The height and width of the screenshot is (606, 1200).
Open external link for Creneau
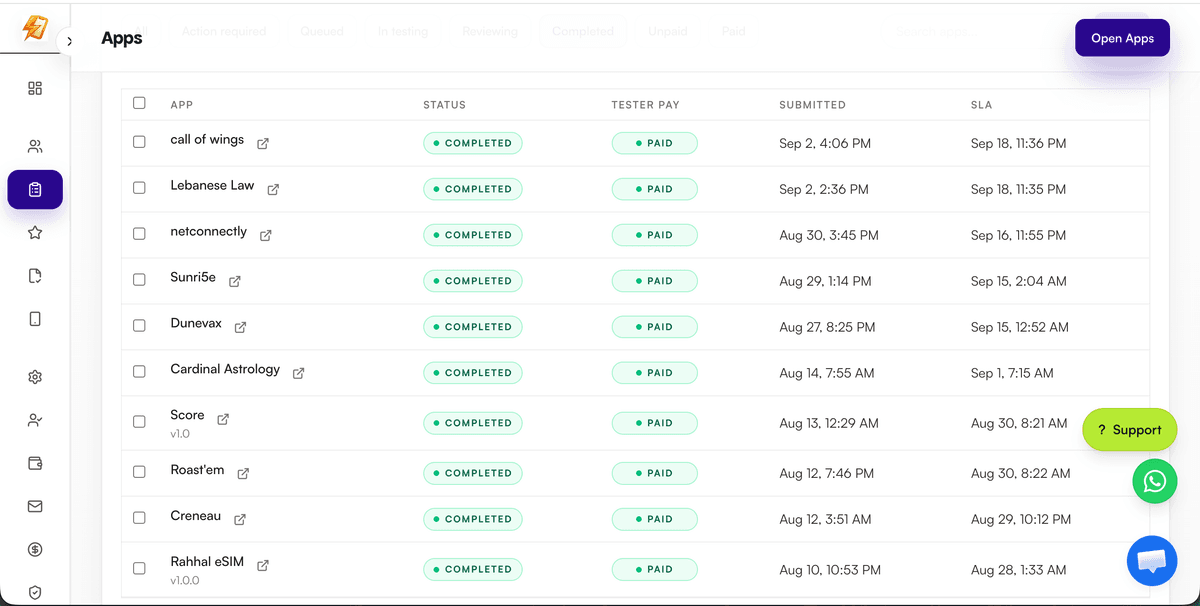[240, 519]
